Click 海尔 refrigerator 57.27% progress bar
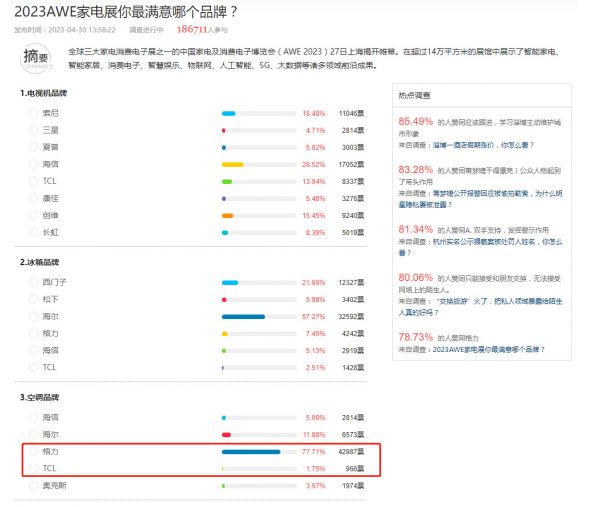 coord(243,317)
